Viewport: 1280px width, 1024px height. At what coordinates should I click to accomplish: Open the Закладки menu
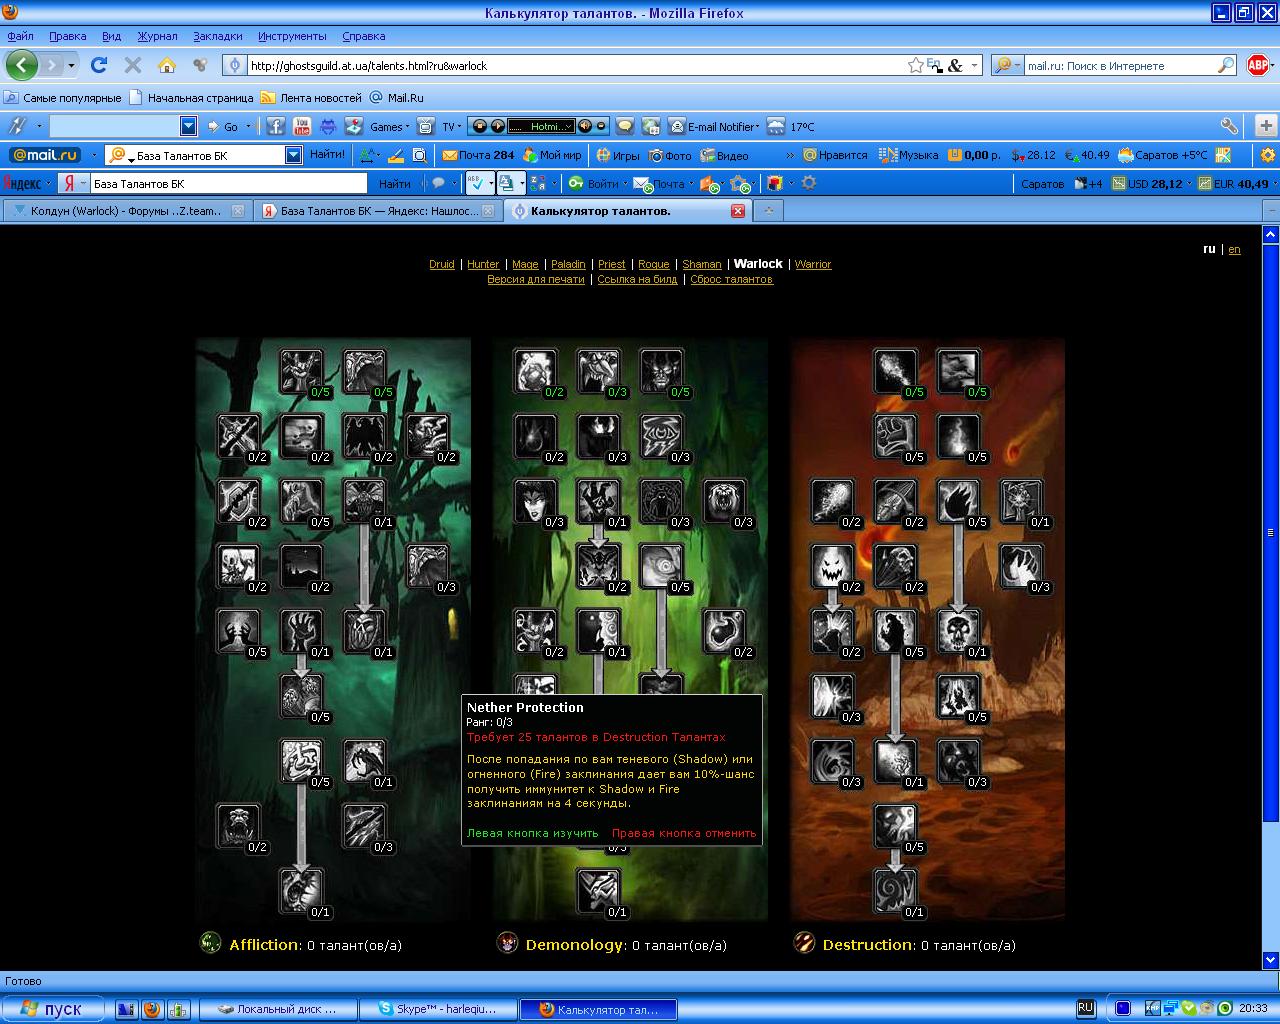click(218, 36)
